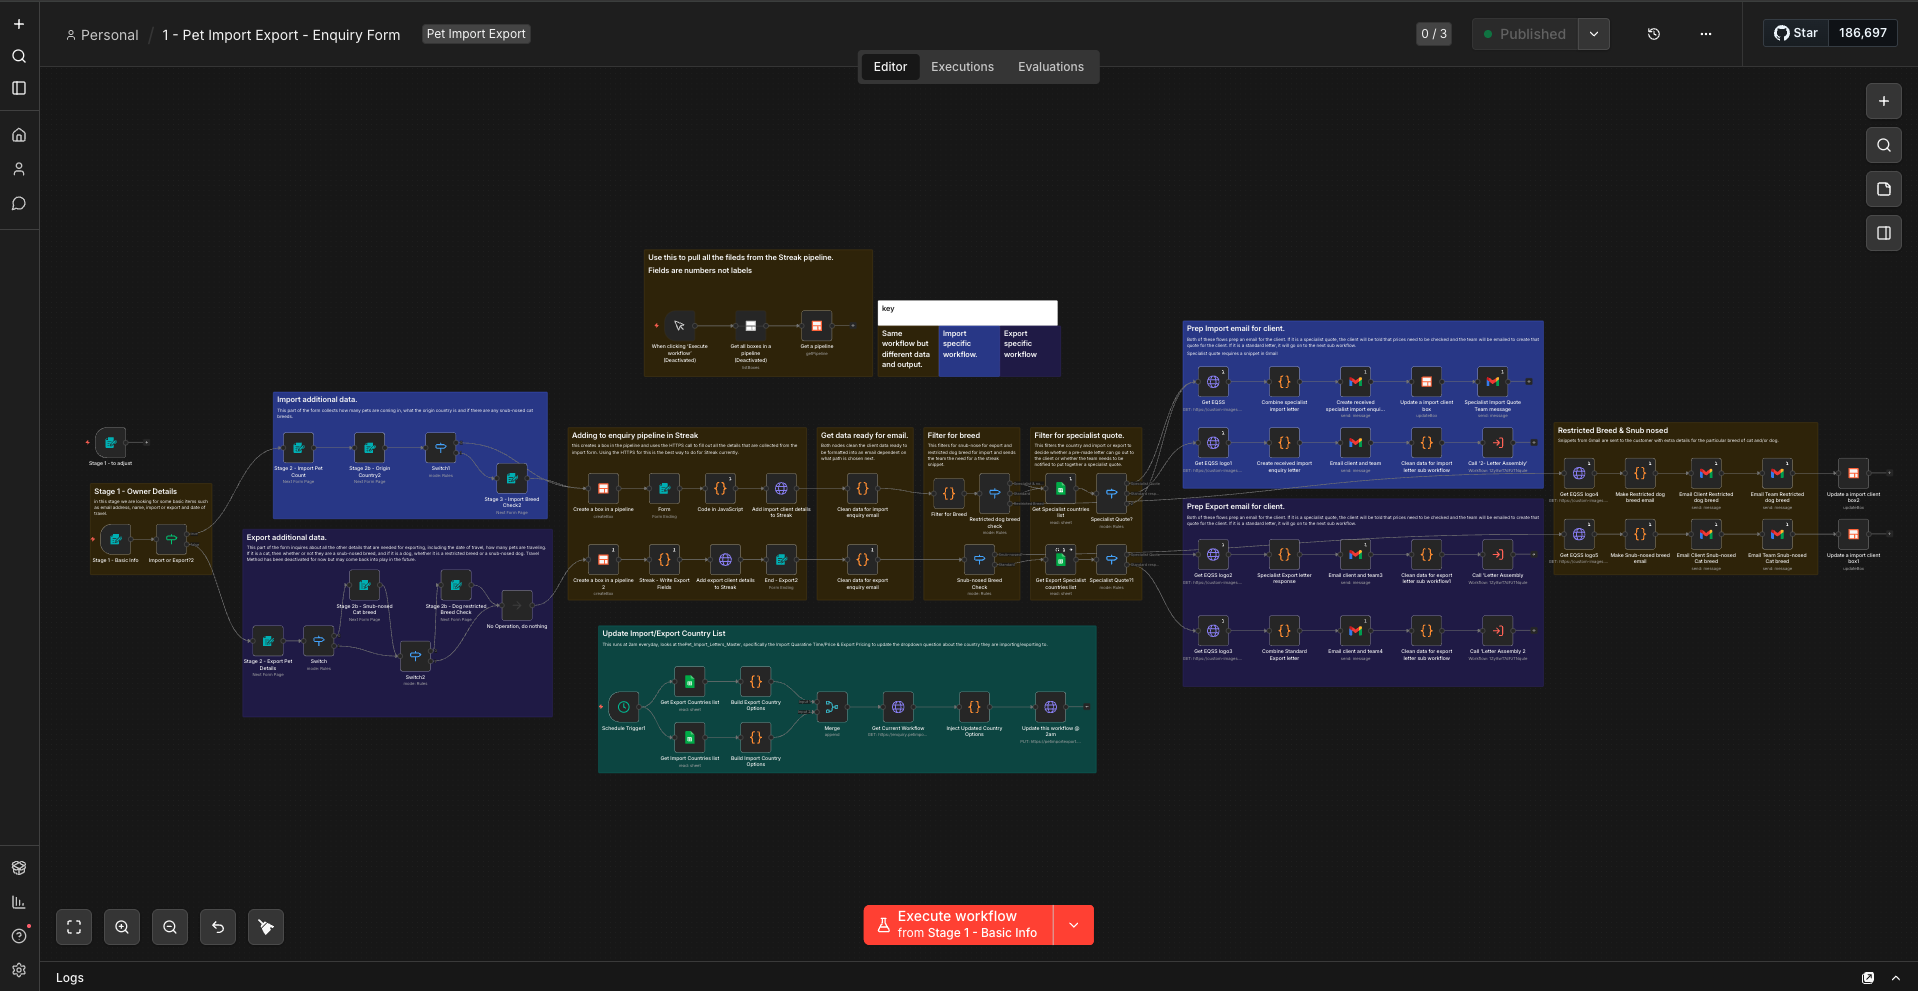Click Execute workflow from Stage 1 button

pyautogui.click(x=958, y=925)
